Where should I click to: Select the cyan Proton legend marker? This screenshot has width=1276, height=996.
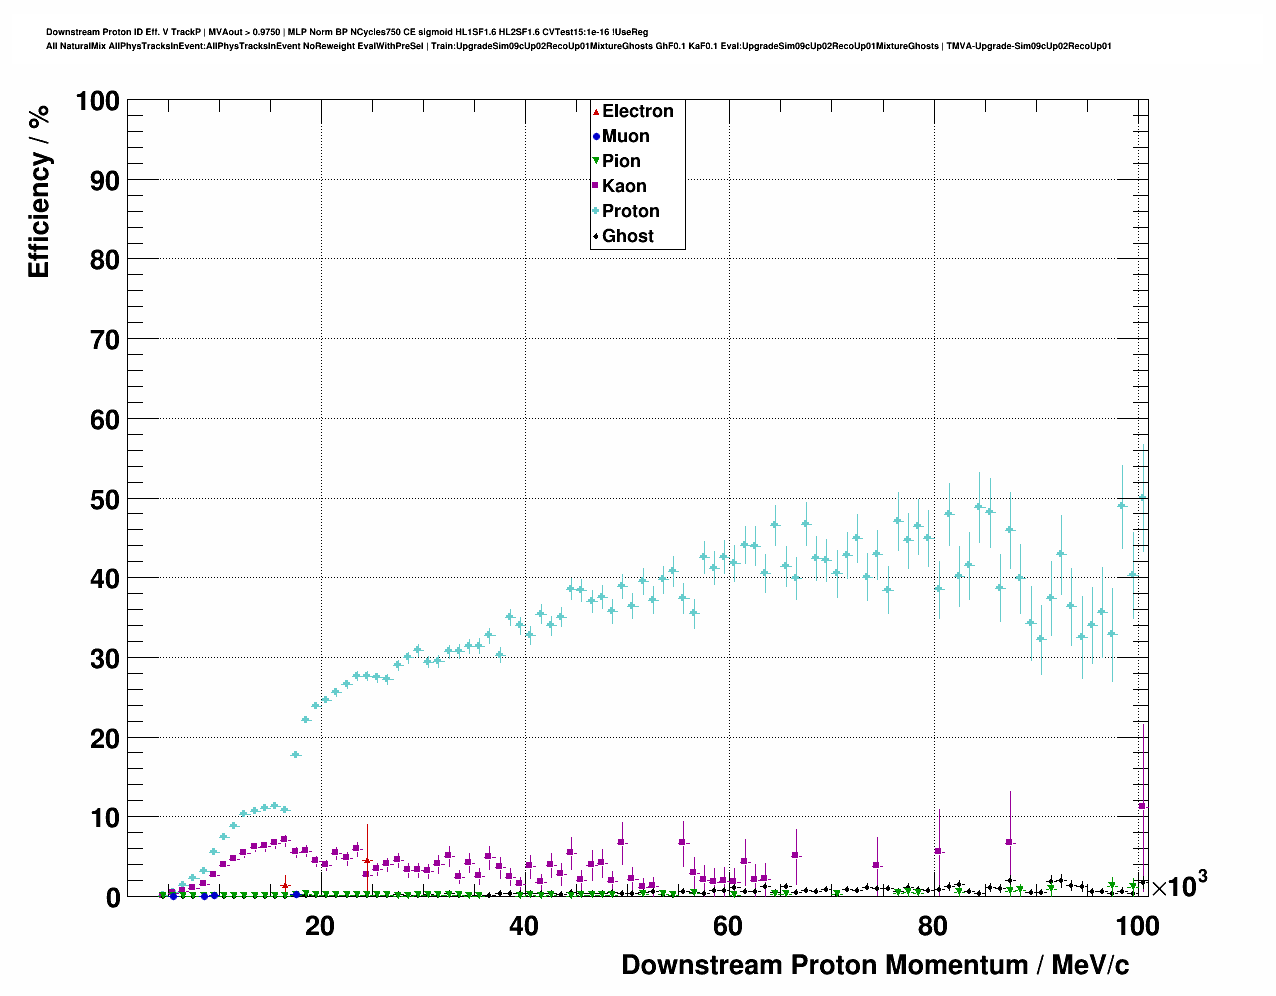click(596, 211)
